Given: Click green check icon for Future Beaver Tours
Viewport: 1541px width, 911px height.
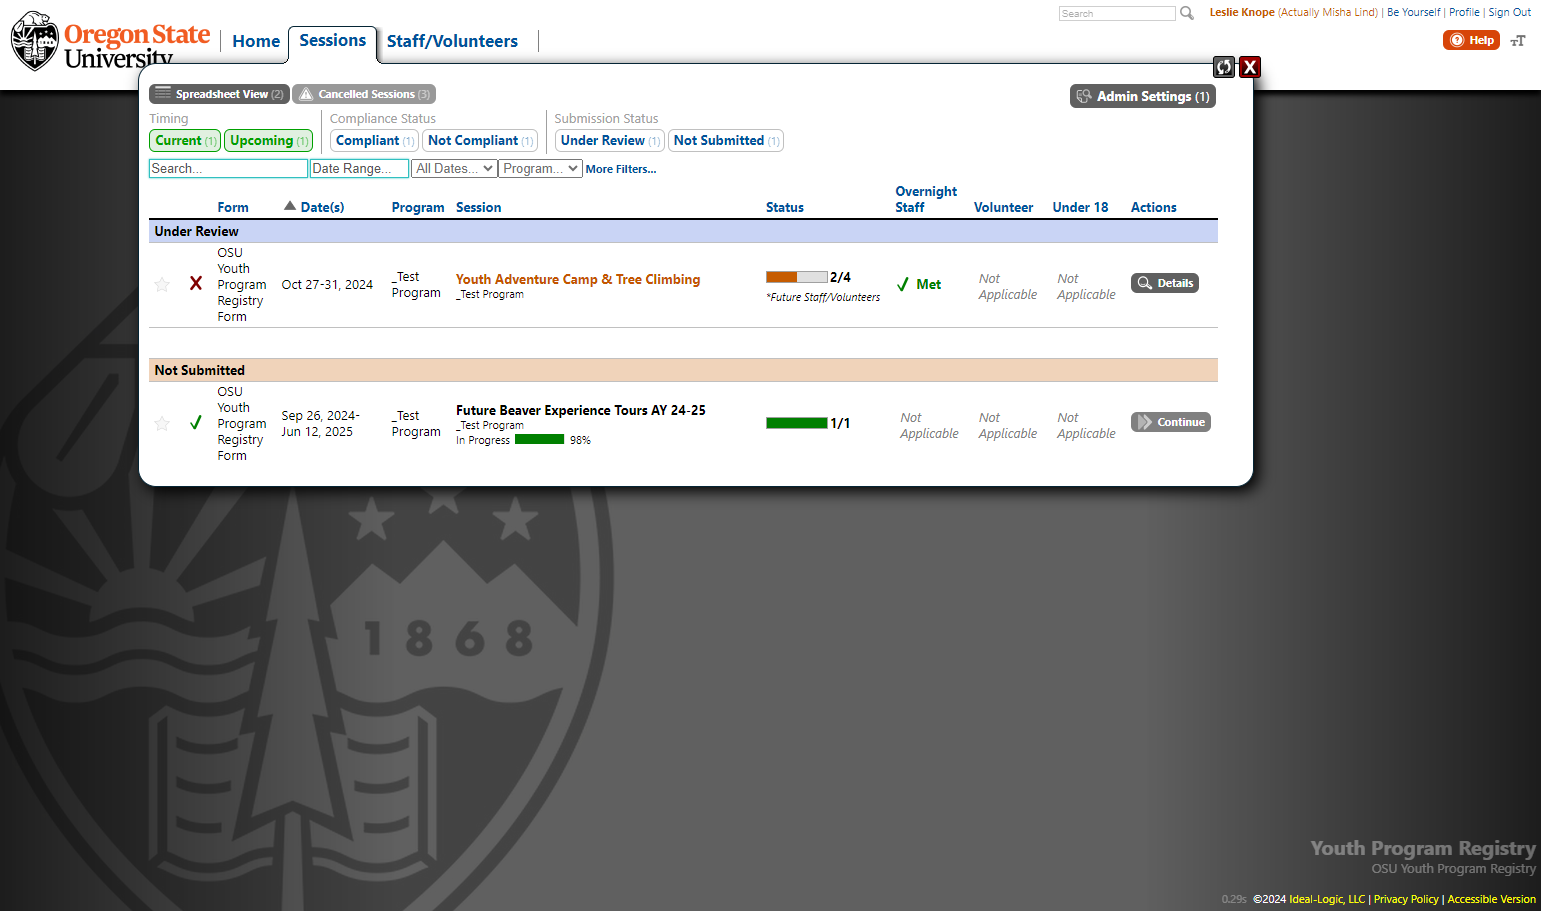Looking at the screenshot, I should click(x=196, y=422).
